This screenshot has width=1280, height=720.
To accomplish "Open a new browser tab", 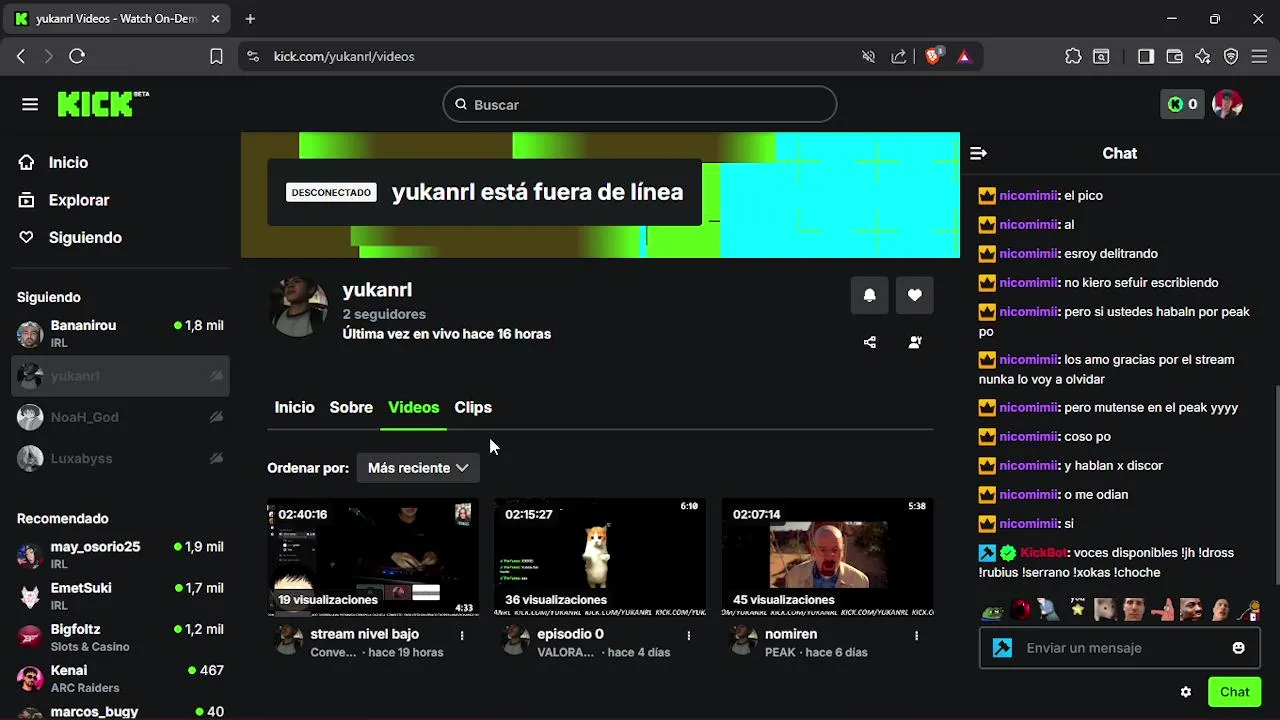I will [250, 18].
